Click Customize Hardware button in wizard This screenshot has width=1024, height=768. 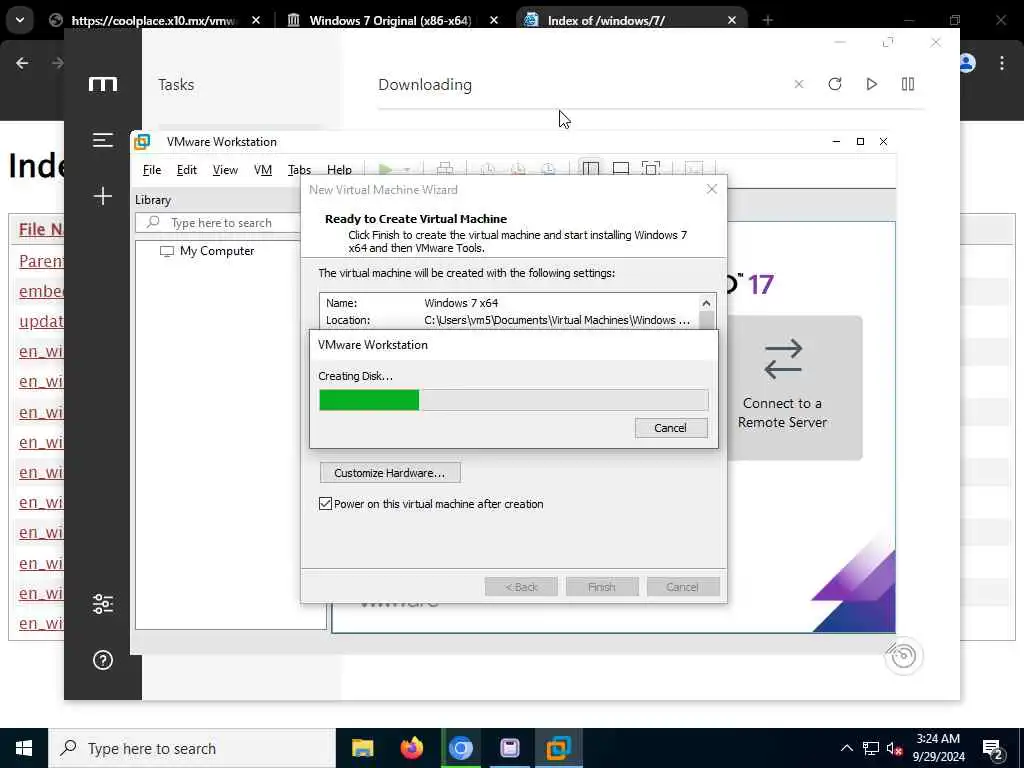coord(390,473)
